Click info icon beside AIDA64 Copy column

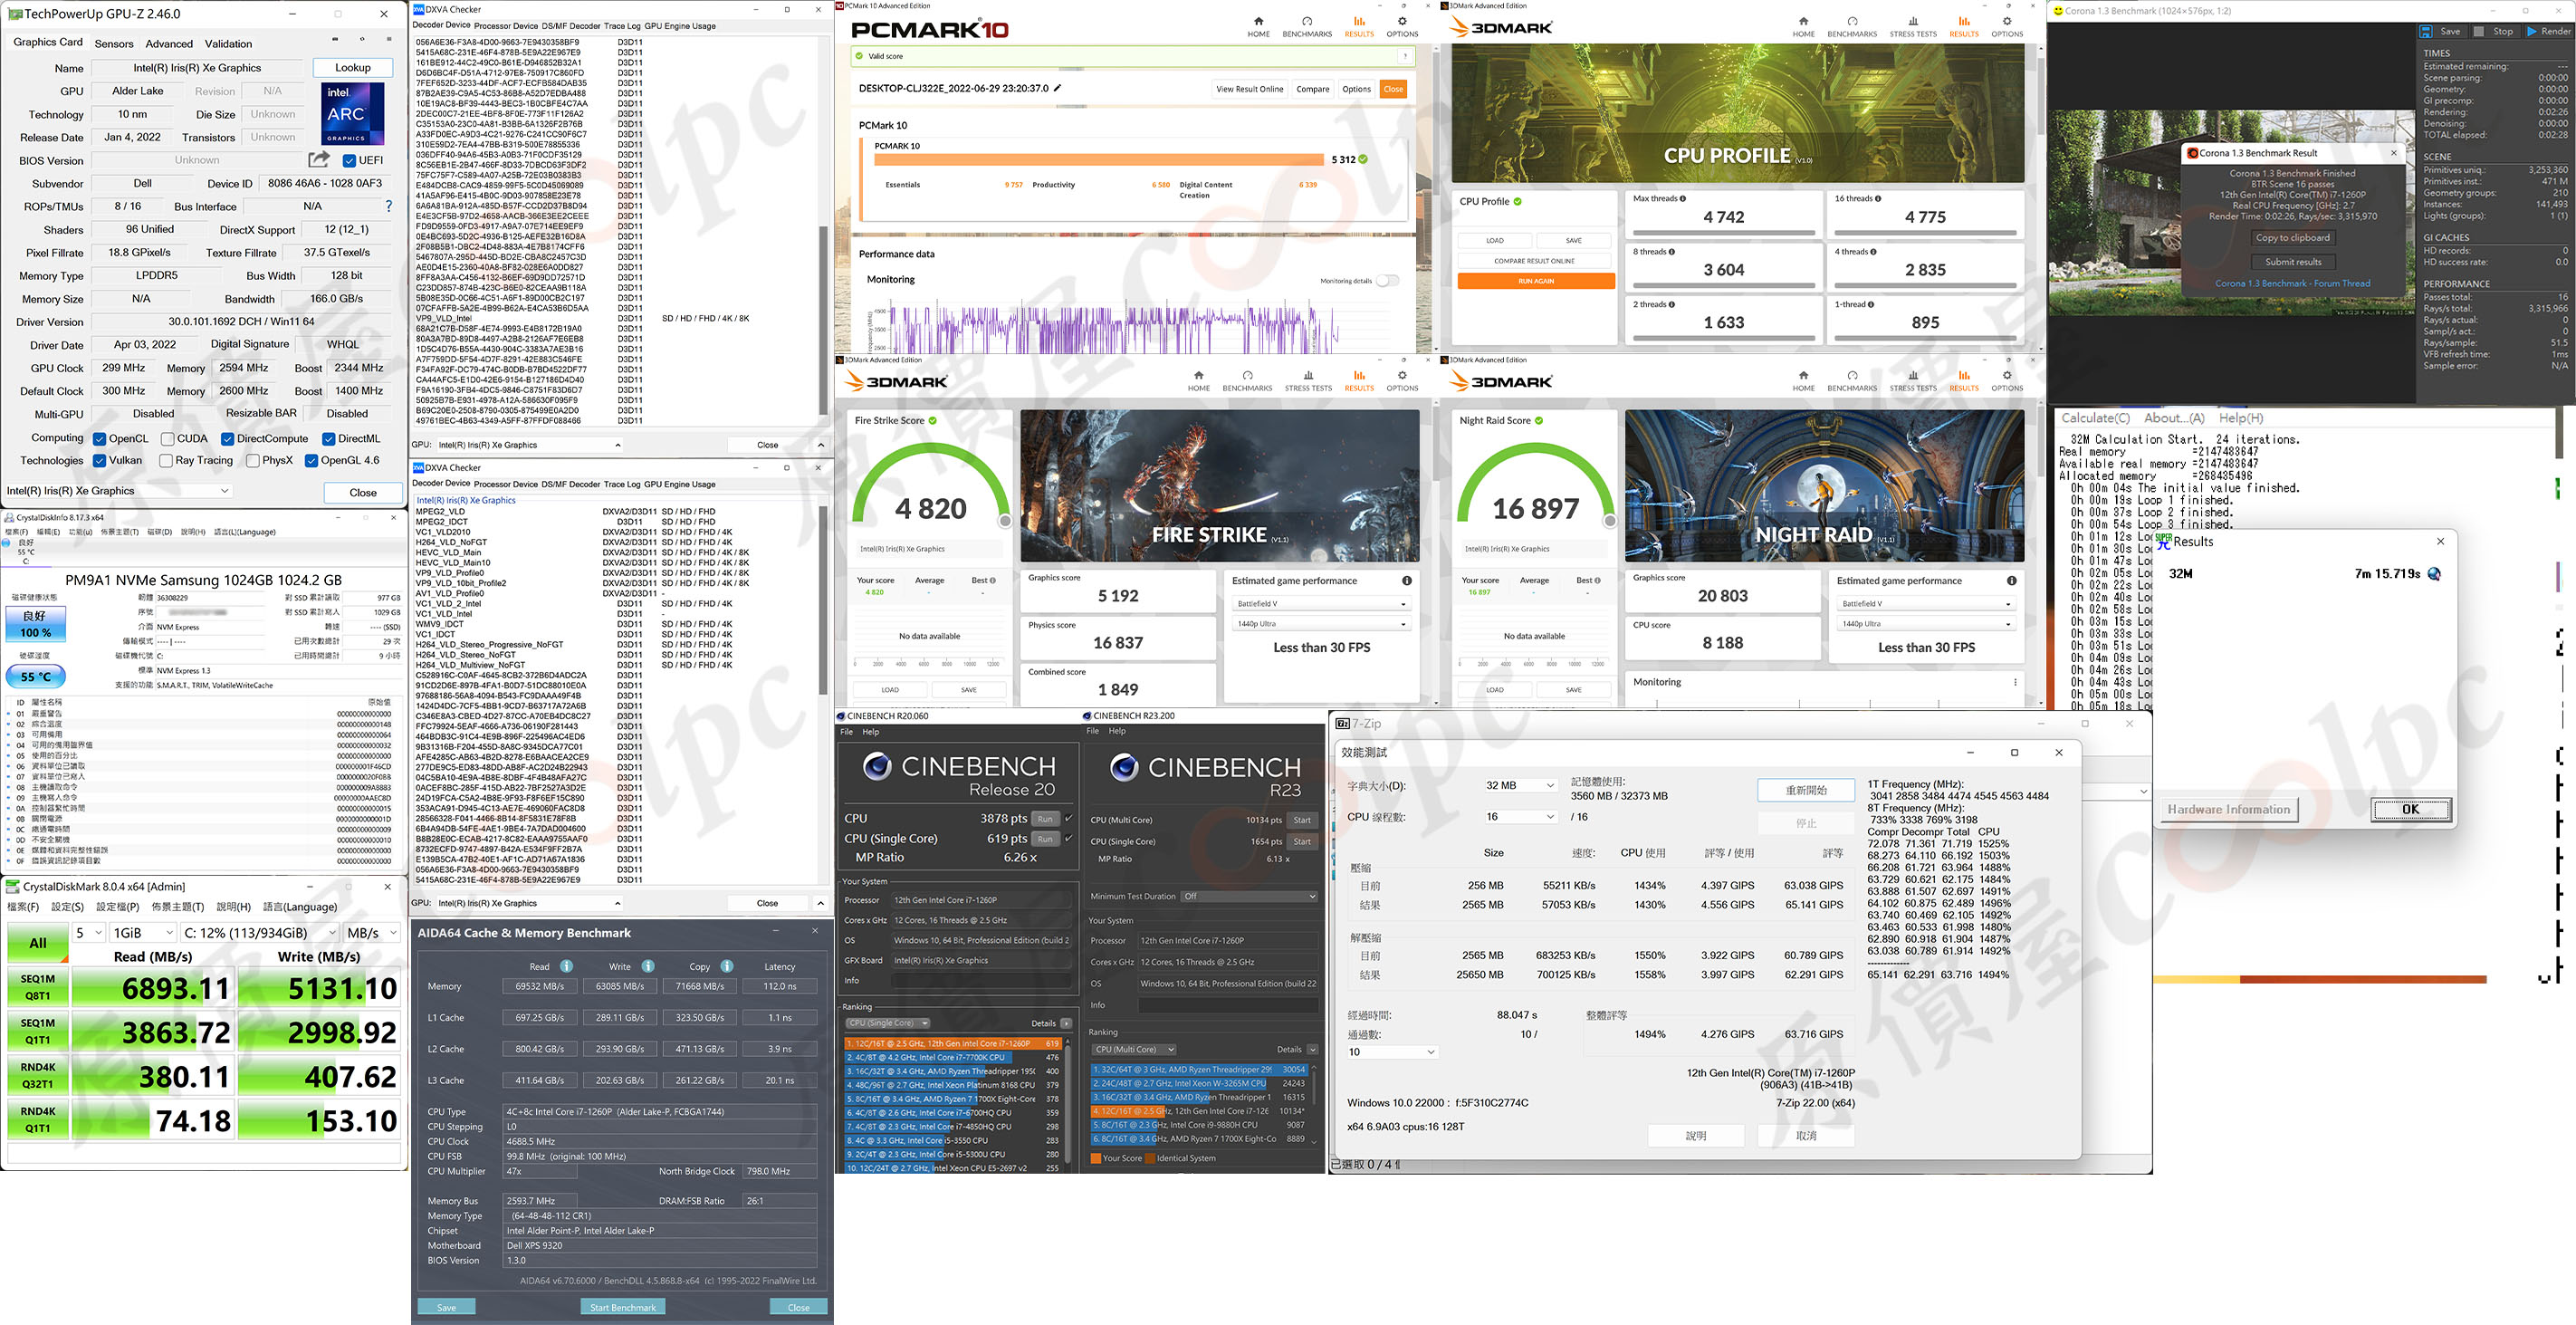(x=727, y=966)
